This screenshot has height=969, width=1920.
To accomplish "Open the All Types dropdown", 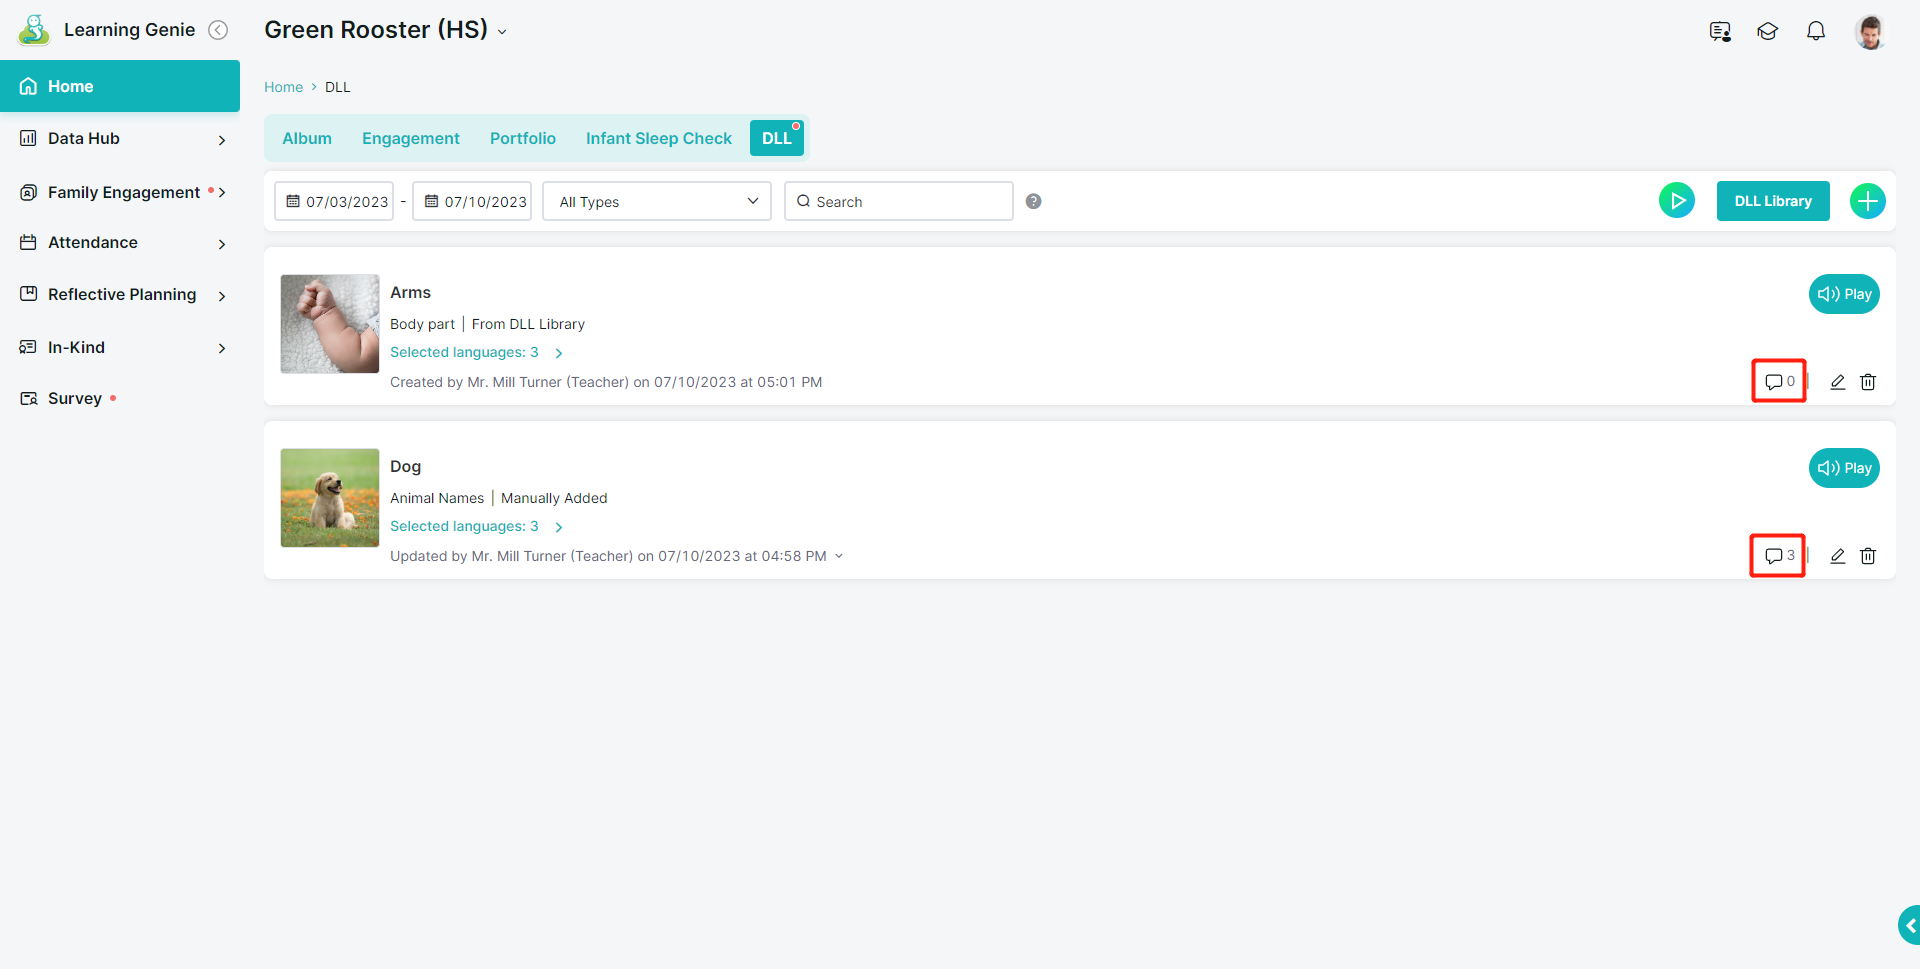I will (x=657, y=201).
